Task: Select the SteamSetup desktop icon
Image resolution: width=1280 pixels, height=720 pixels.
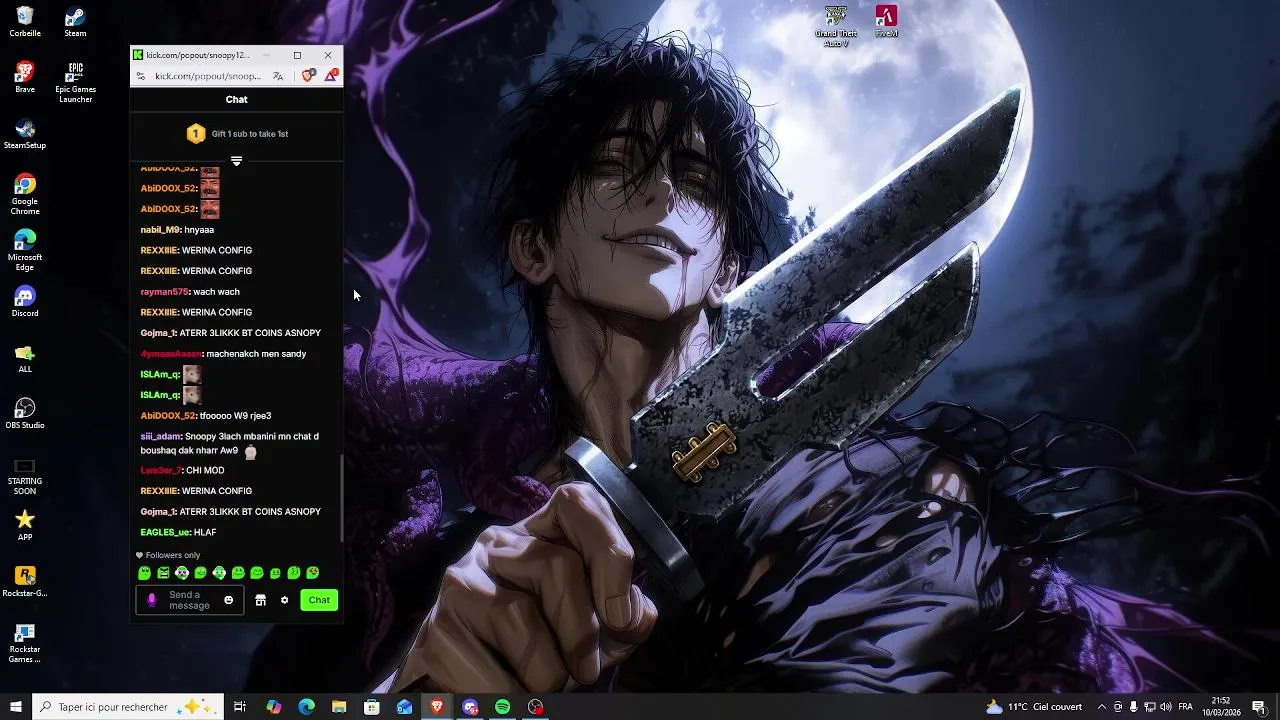Action: (25, 133)
